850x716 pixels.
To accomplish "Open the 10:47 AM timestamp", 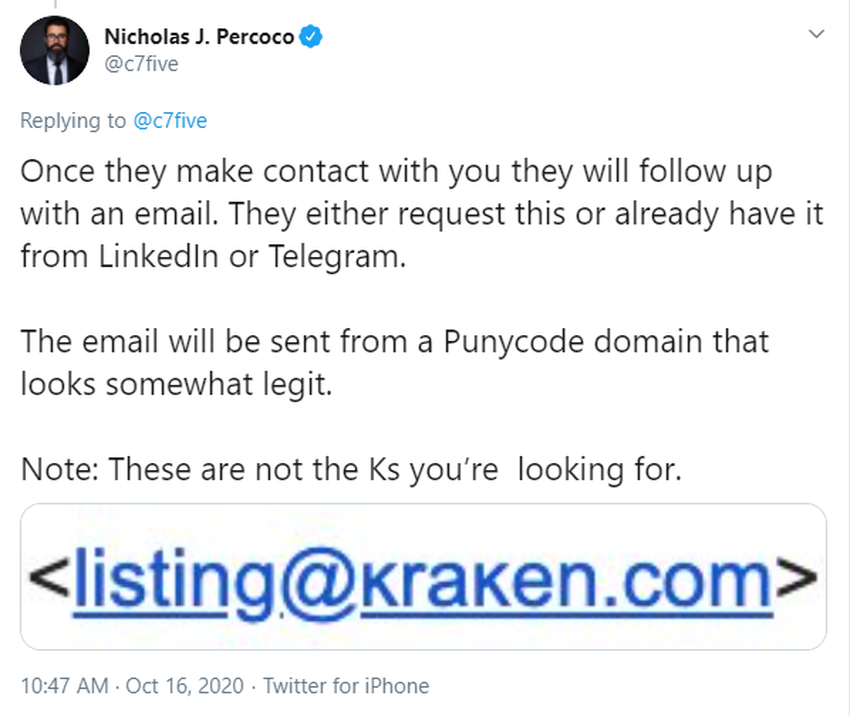I will (65, 686).
